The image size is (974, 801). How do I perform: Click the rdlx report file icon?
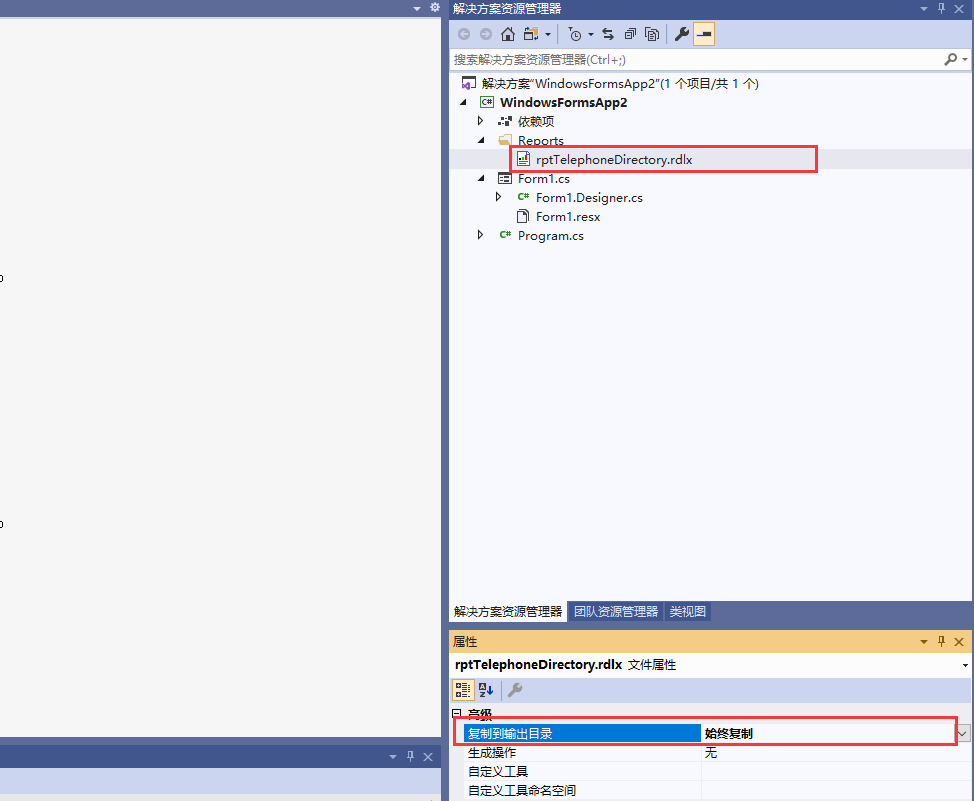pyautogui.click(x=523, y=159)
